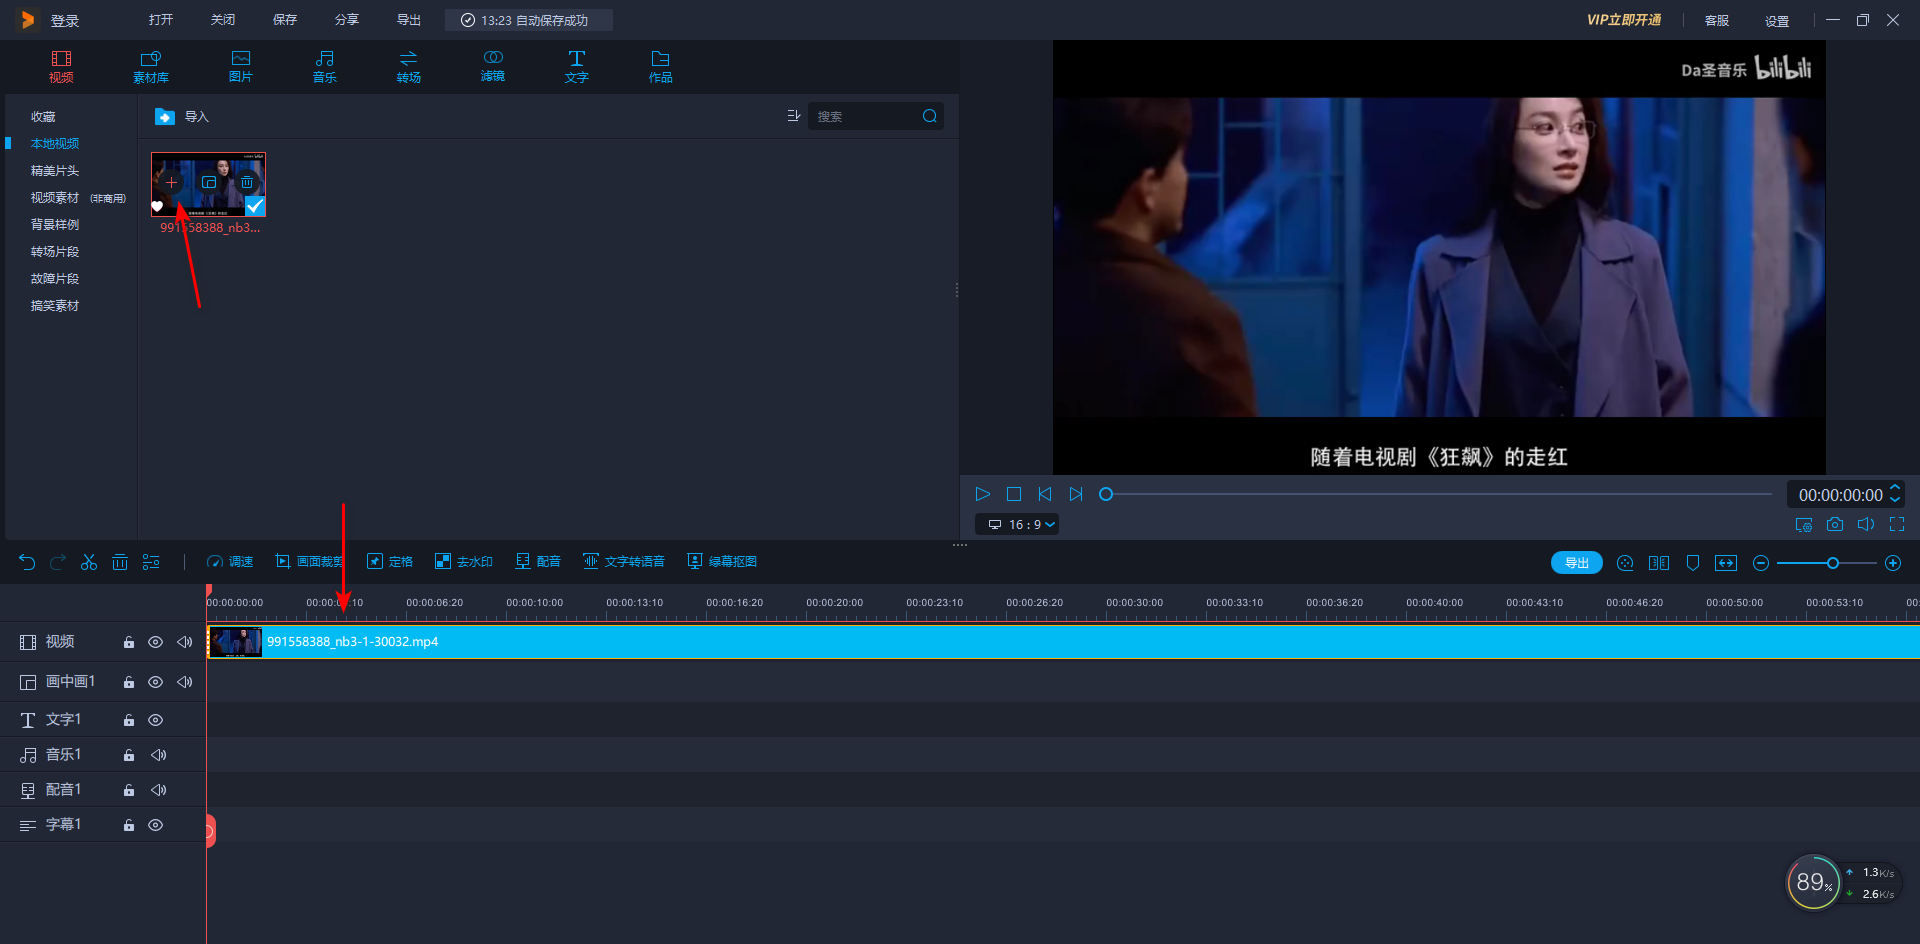Screen dimensions: 1920x944
Task: Click the timeline zoom slider handle
Action: click(1833, 563)
